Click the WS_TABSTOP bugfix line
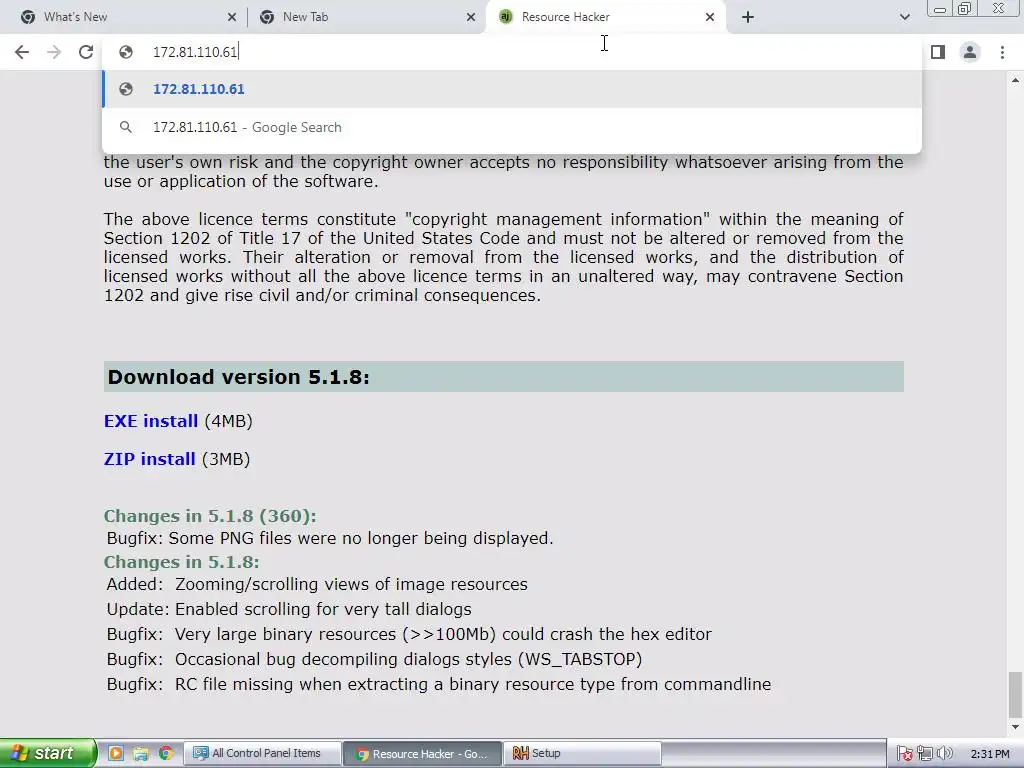1024x768 pixels. point(374,659)
